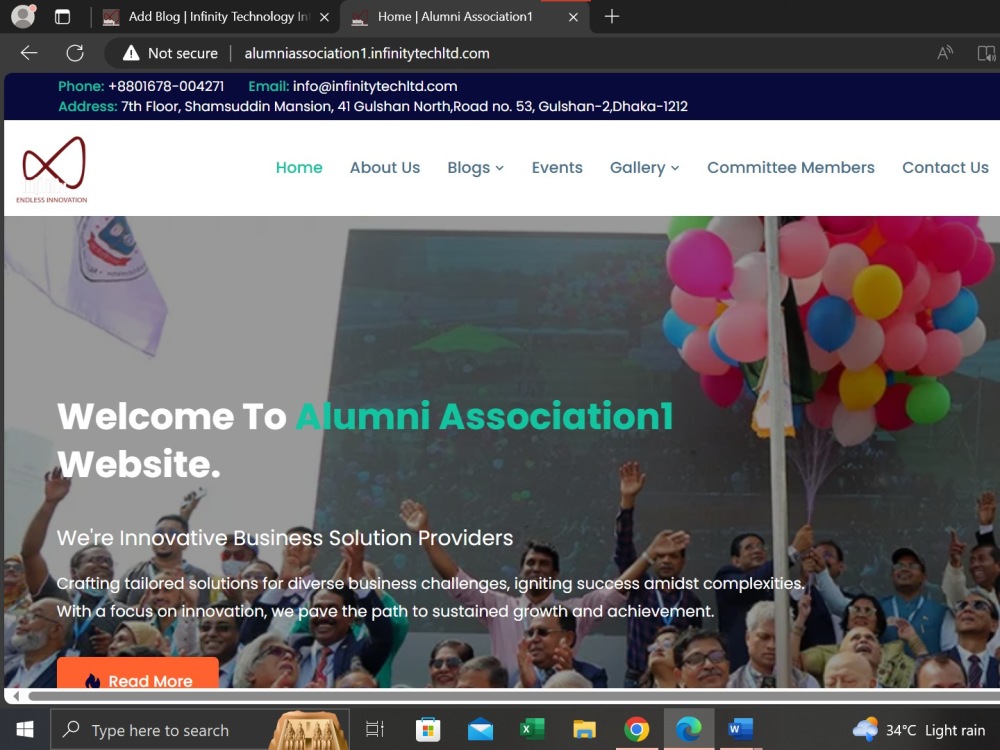
Task: Expand the Blogs dropdown menu
Action: pyautogui.click(x=476, y=168)
